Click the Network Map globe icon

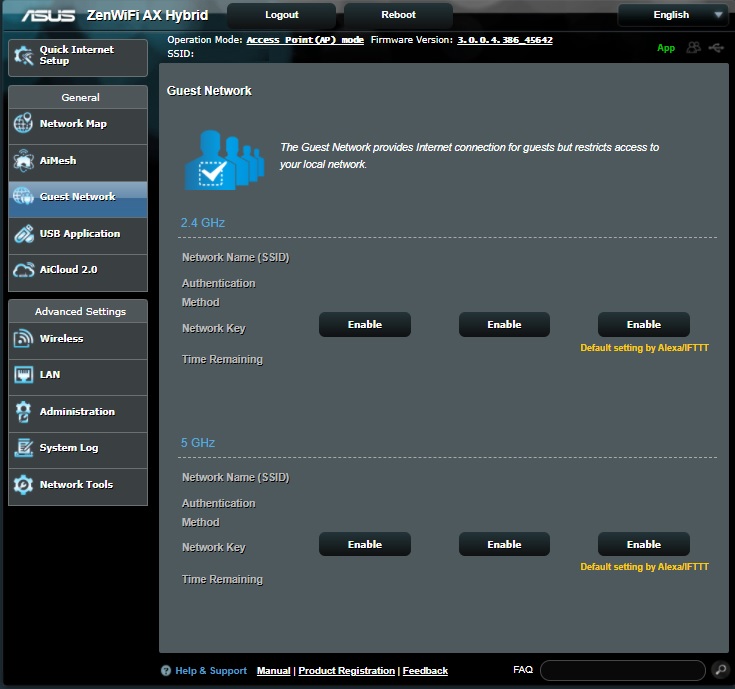pyautogui.click(x=23, y=123)
